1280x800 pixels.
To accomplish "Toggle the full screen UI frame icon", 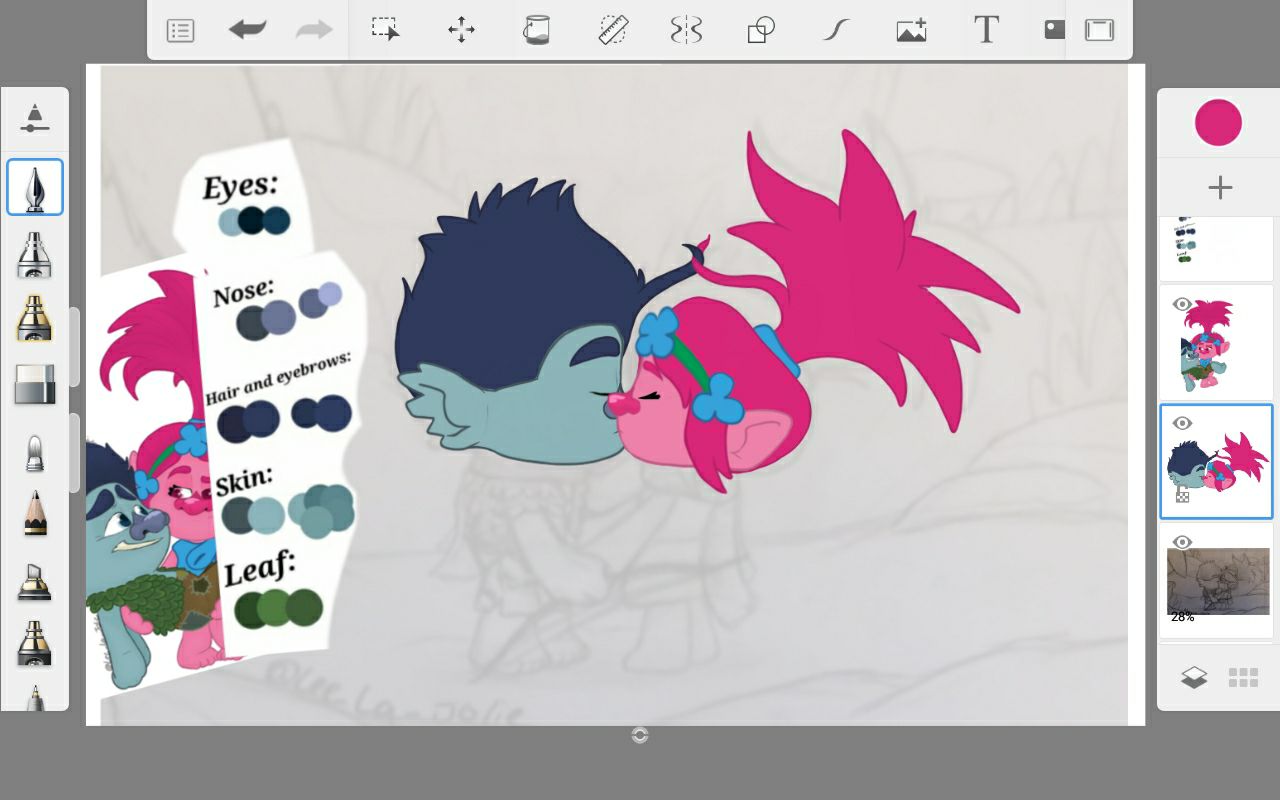I will [1099, 30].
